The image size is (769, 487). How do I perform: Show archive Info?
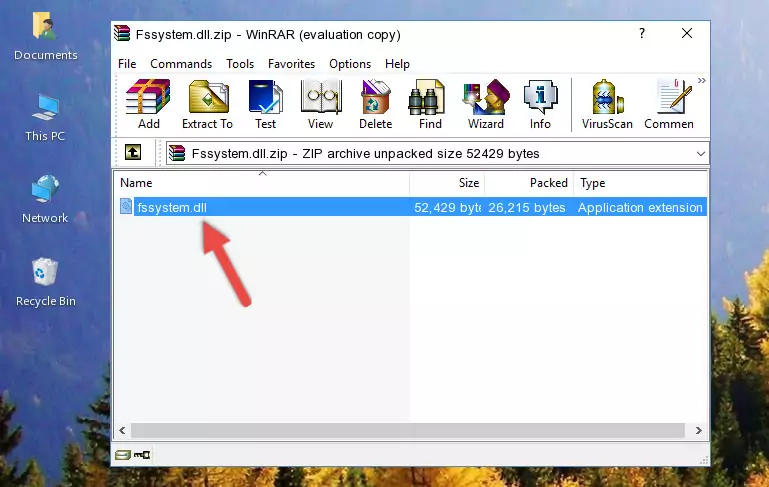(x=540, y=104)
